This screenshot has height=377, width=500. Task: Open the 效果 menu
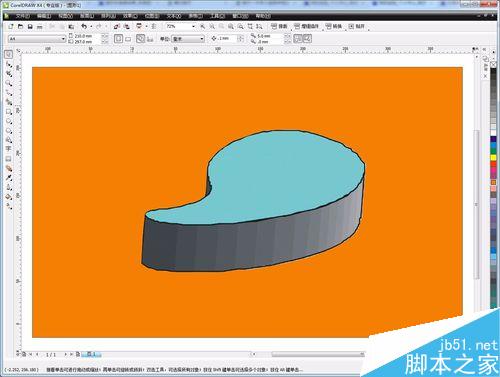click(130, 16)
